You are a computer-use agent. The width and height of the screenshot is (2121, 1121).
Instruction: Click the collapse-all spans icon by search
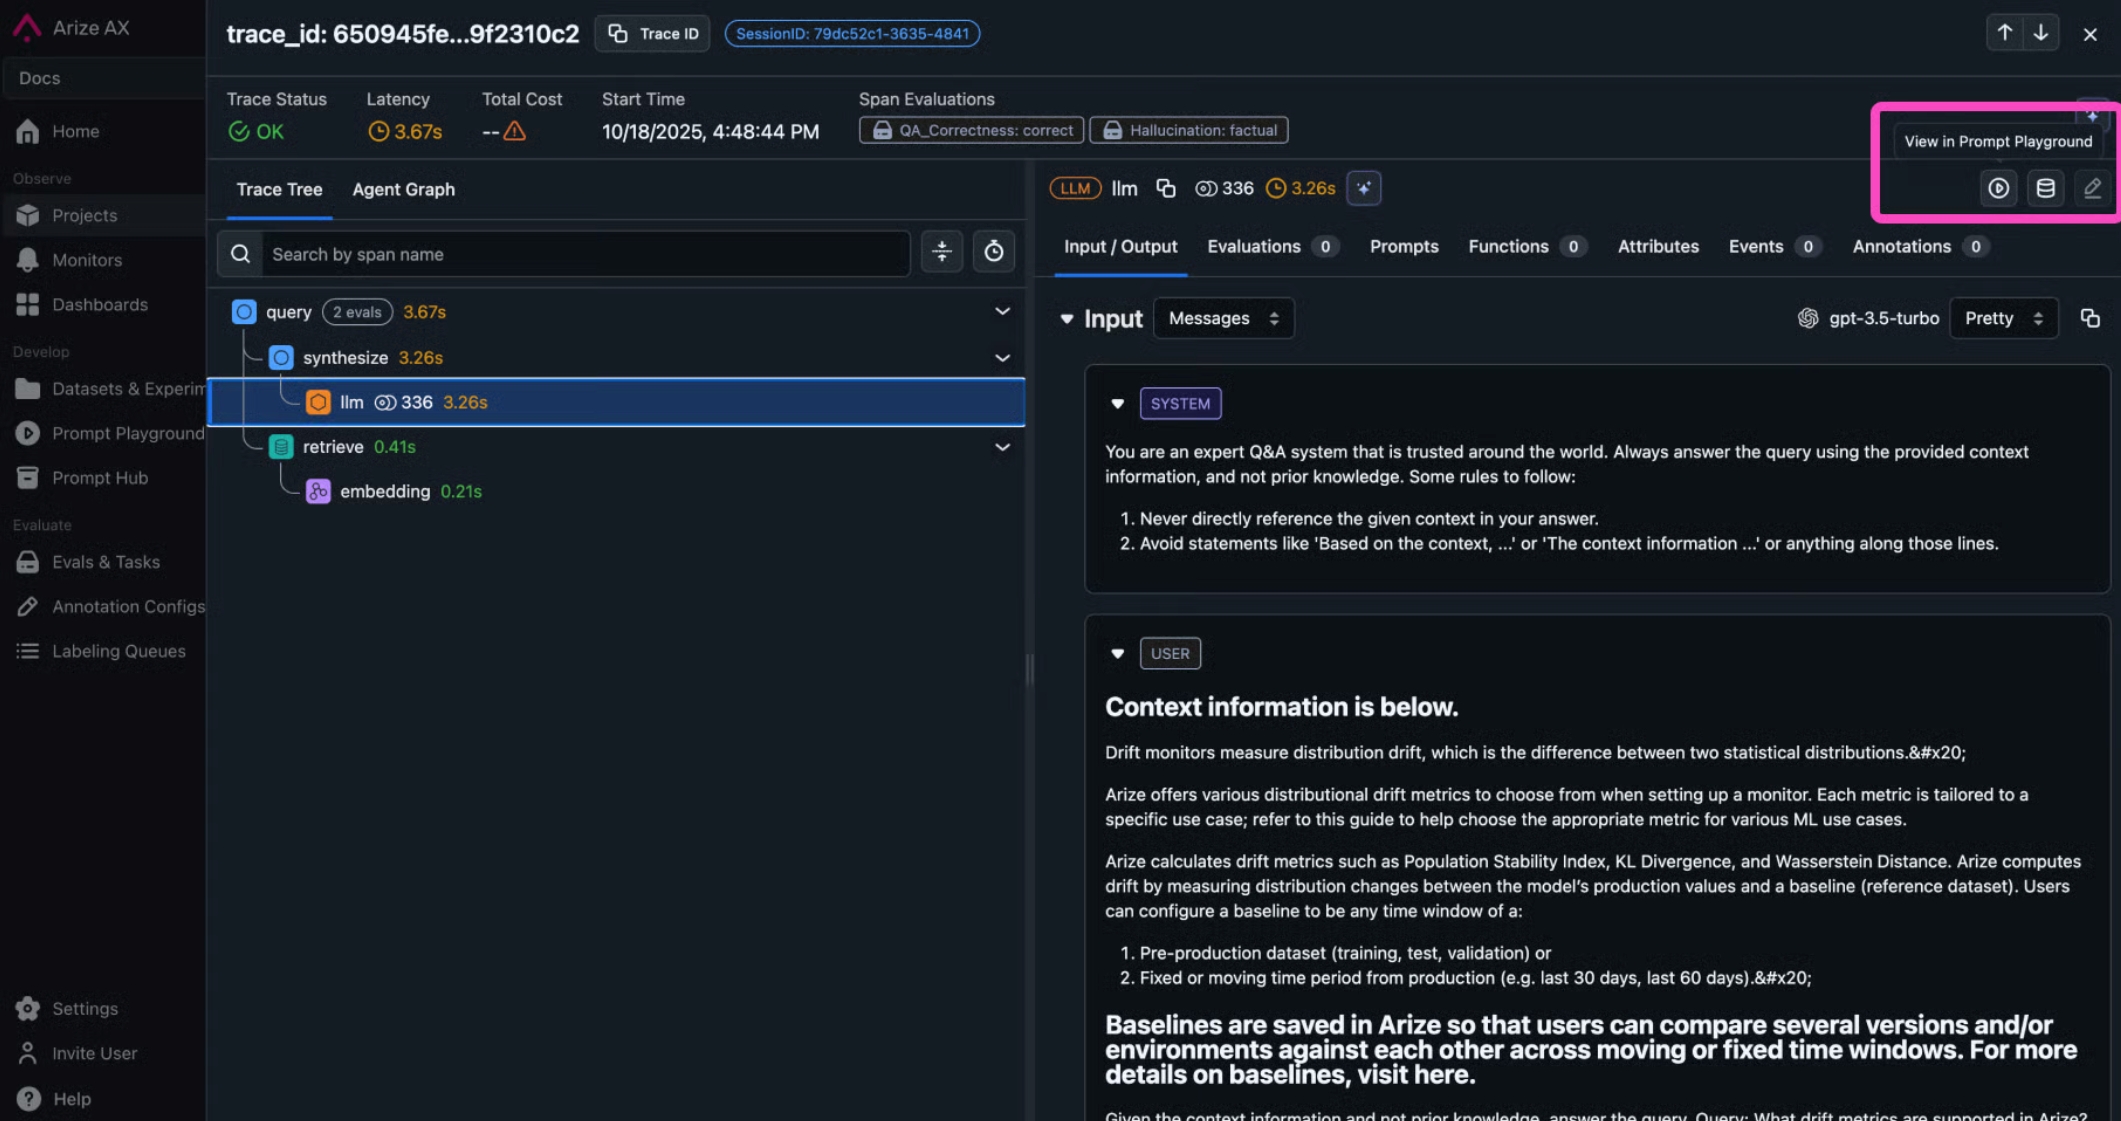pos(941,252)
